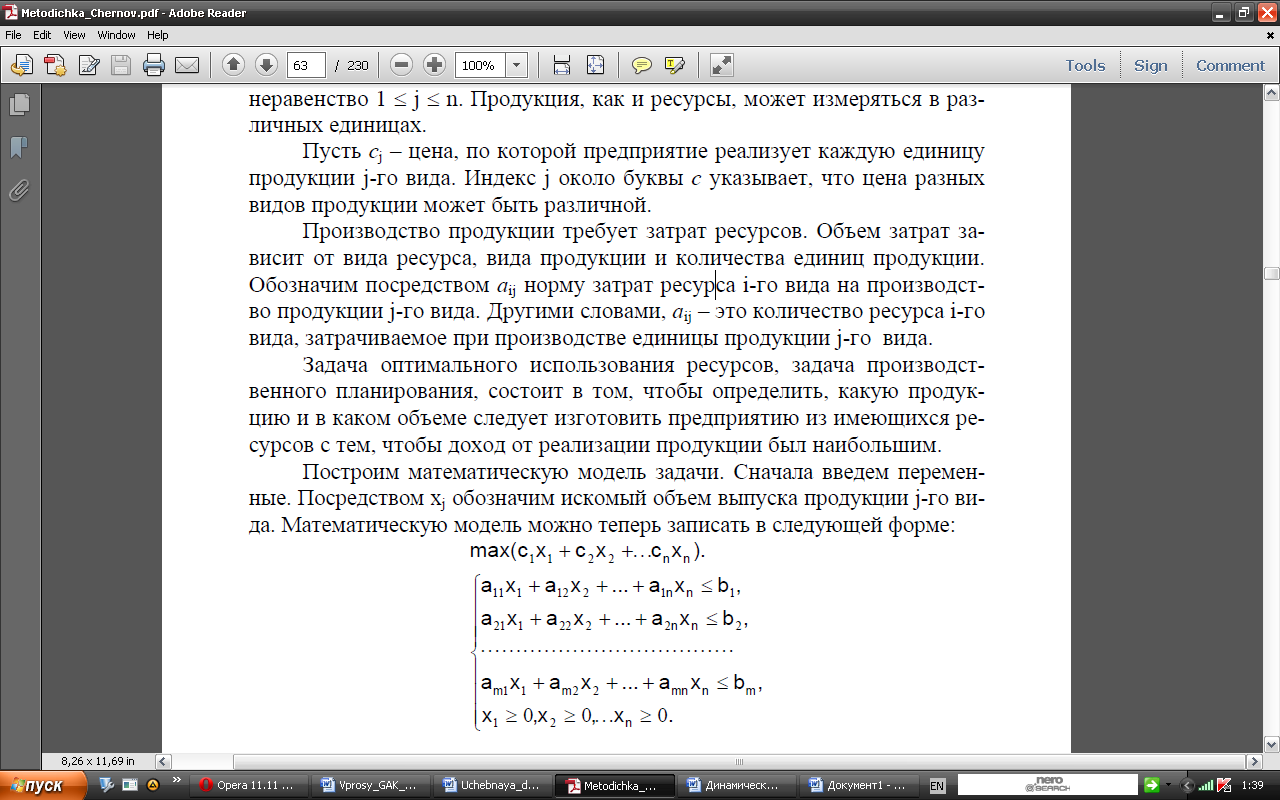Viewport: 1280px width, 800px height.
Task: Click the Email (envelope) icon
Action: coord(187,65)
